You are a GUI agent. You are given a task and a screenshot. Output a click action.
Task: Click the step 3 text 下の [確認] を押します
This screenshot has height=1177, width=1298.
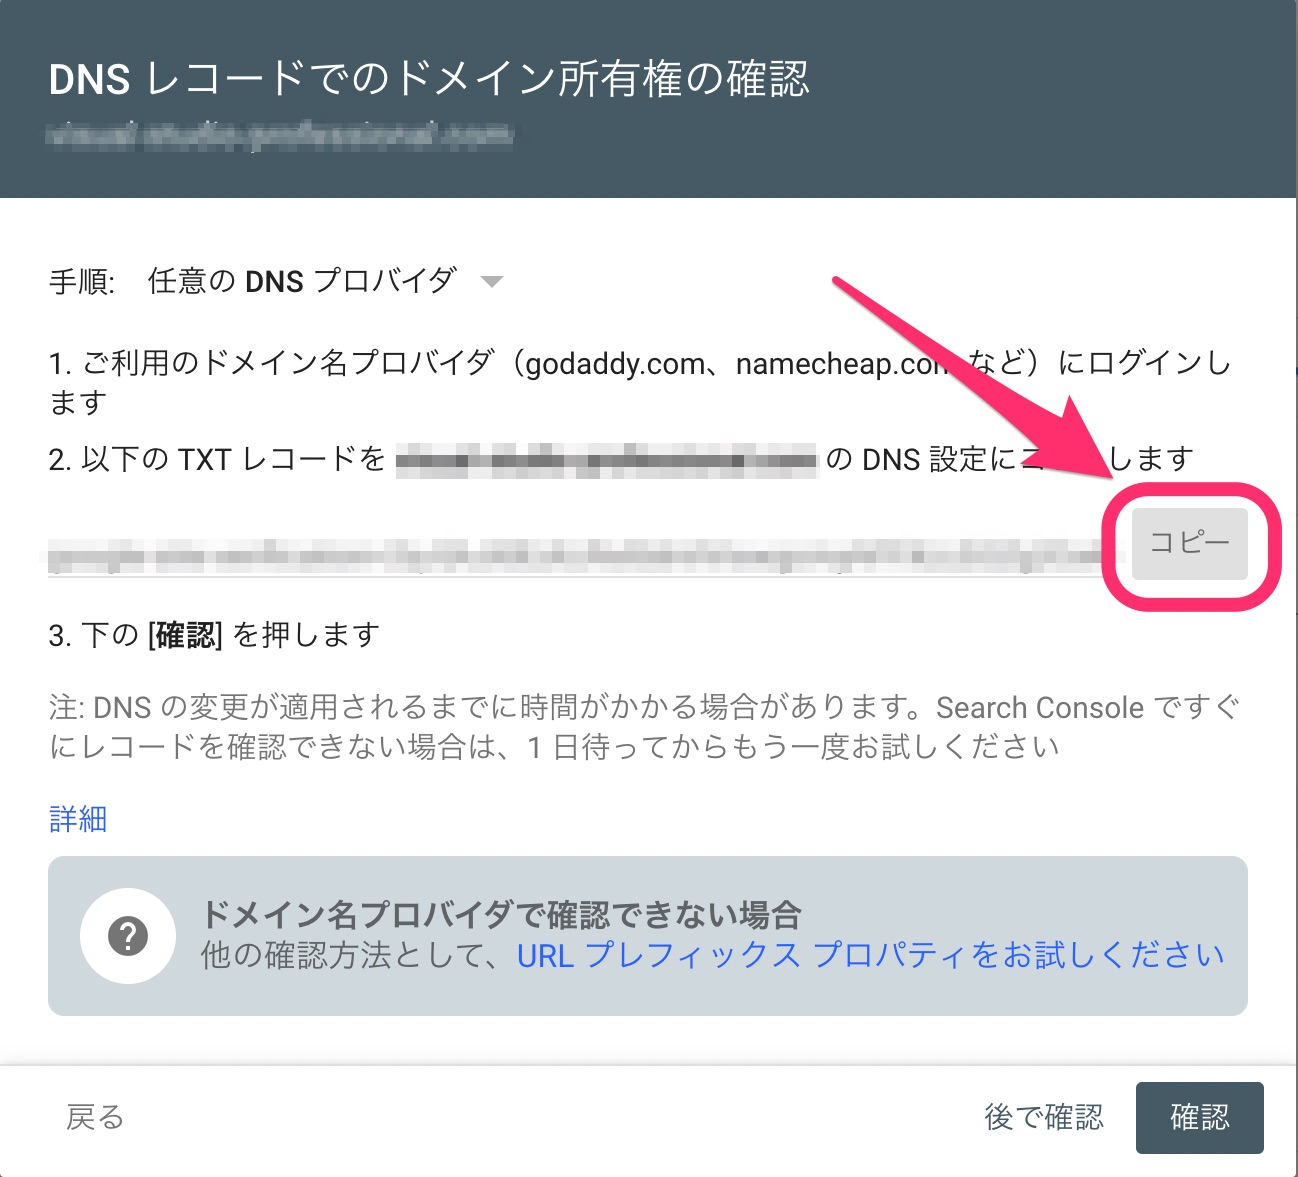pyautogui.click(x=214, y=635)
